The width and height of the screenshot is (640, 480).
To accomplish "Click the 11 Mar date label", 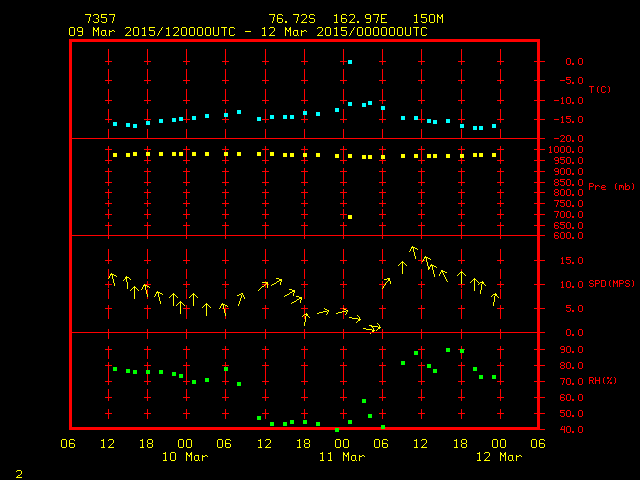I will pos(342,457).
